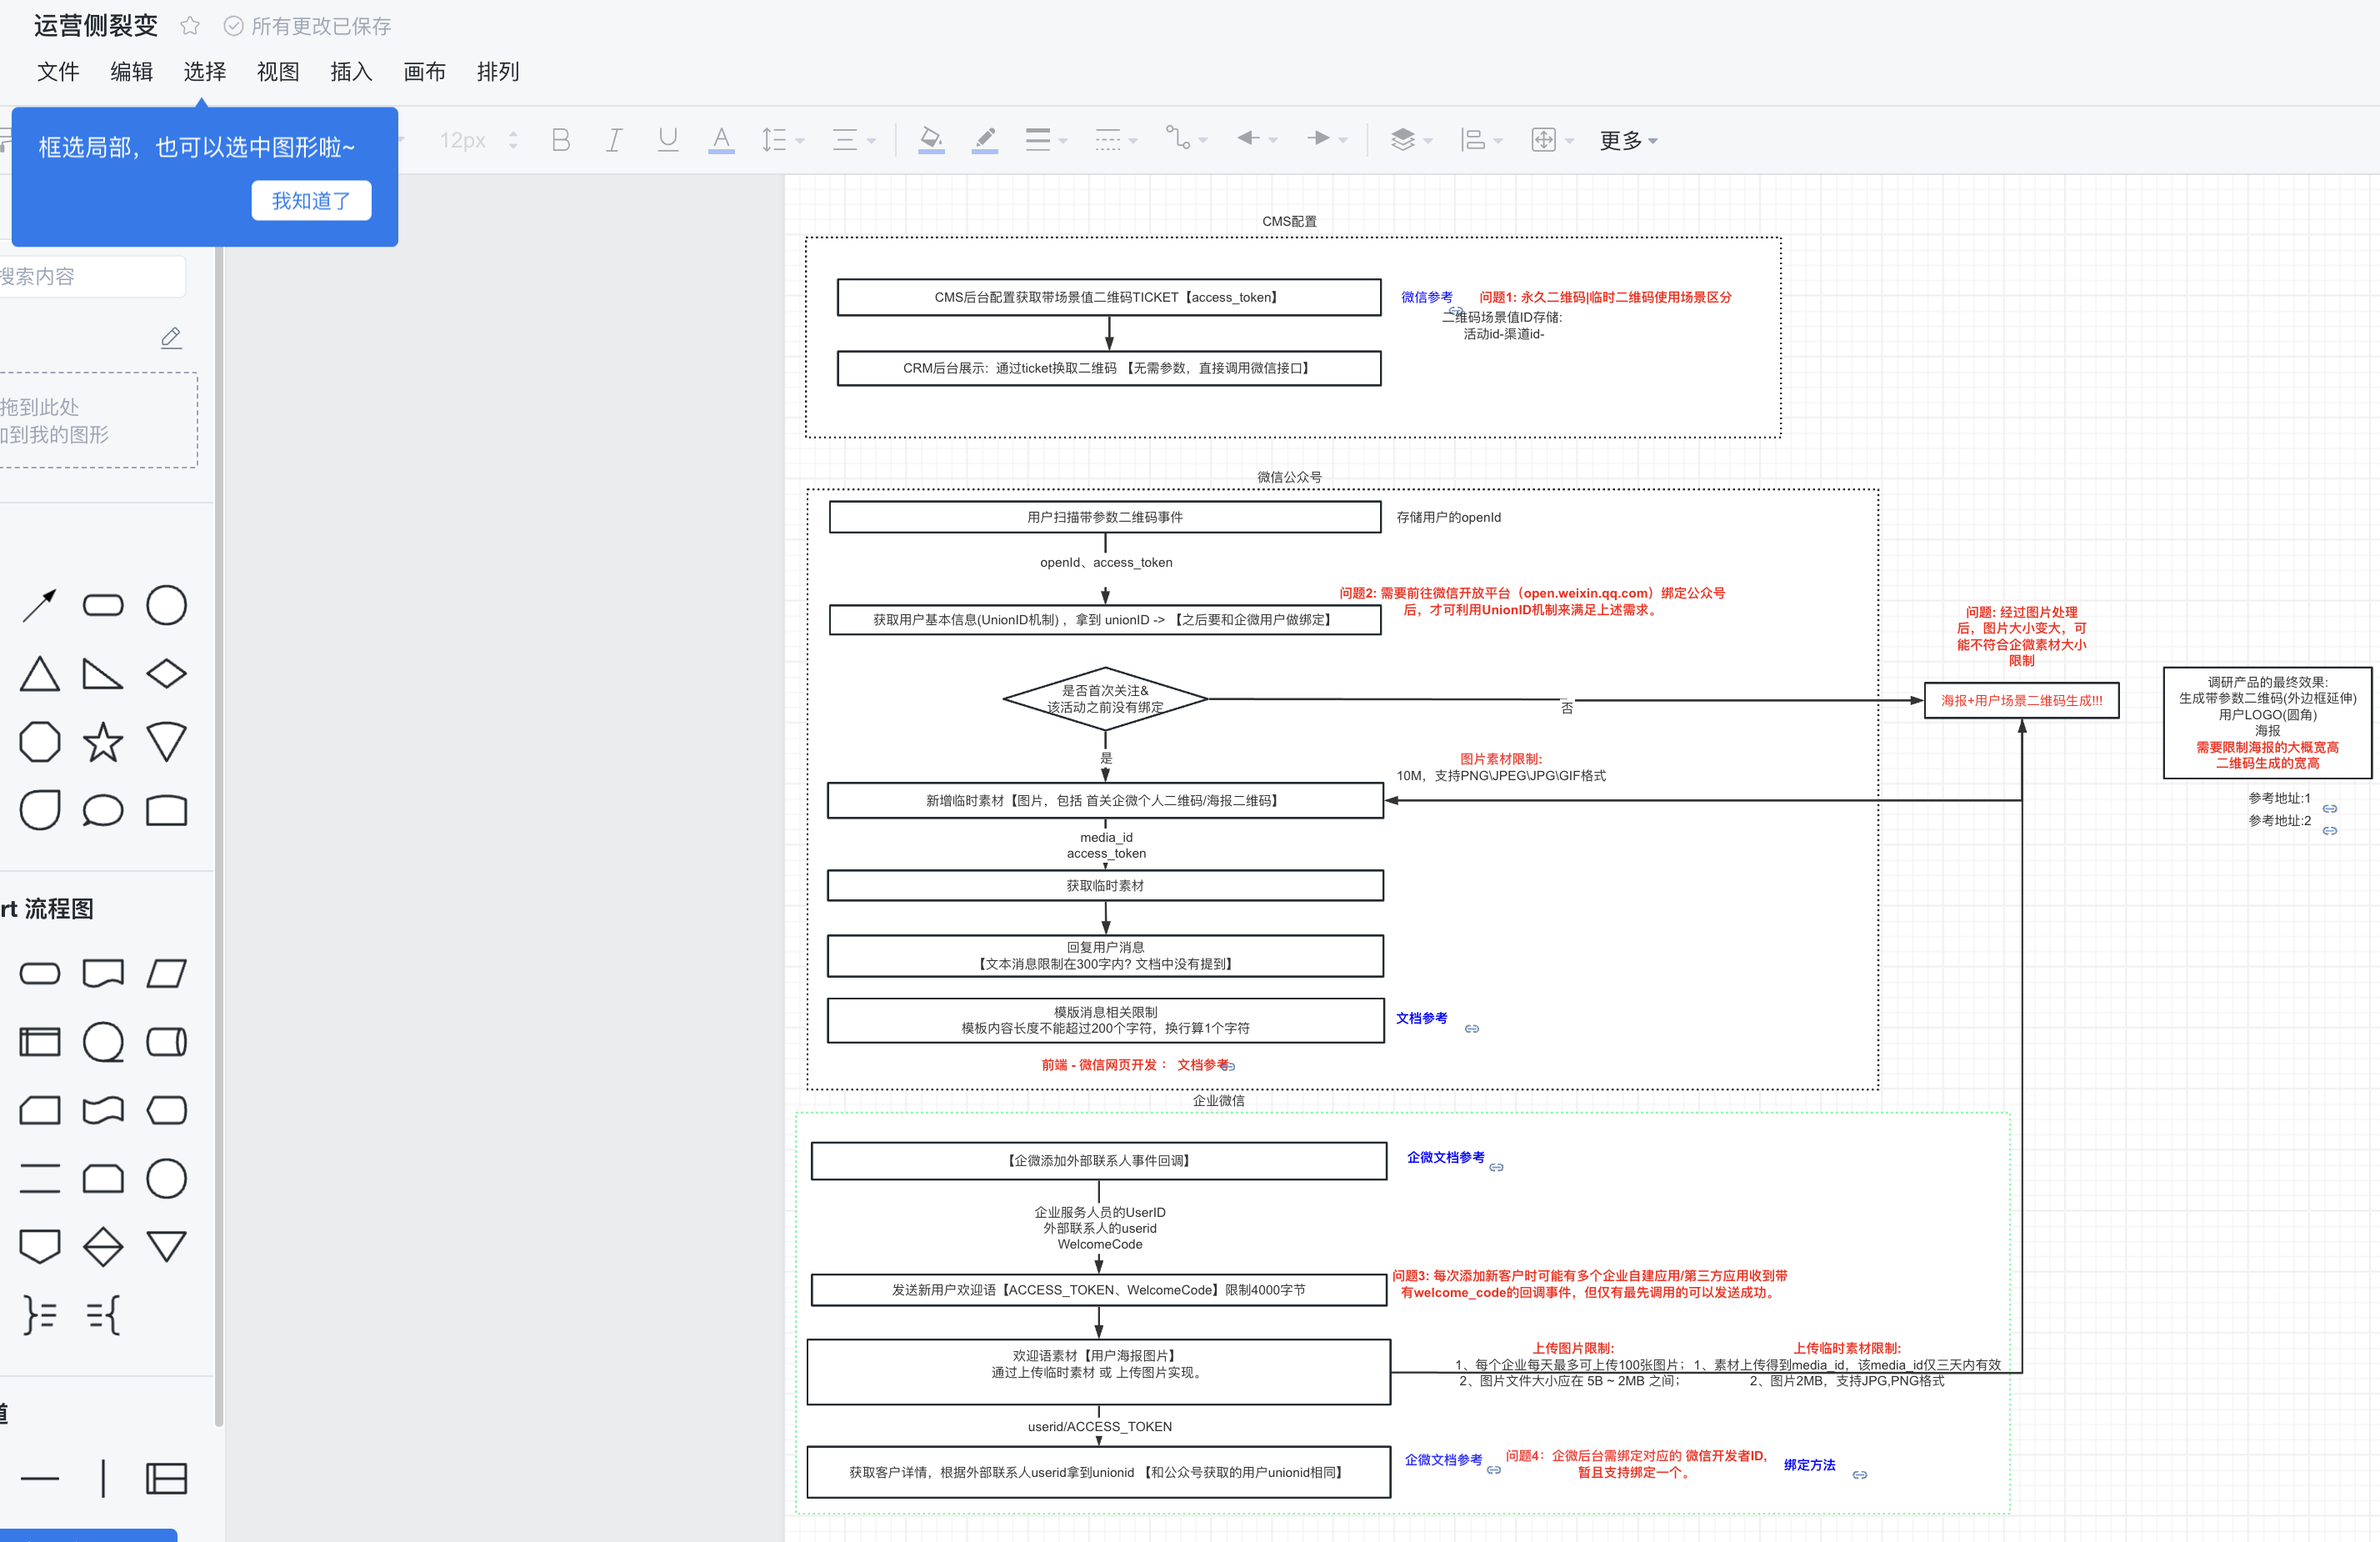2380x1542 pixels.
Task: Select the flowchart document shape
Action: pyautogui.click(x=103, y=973)
